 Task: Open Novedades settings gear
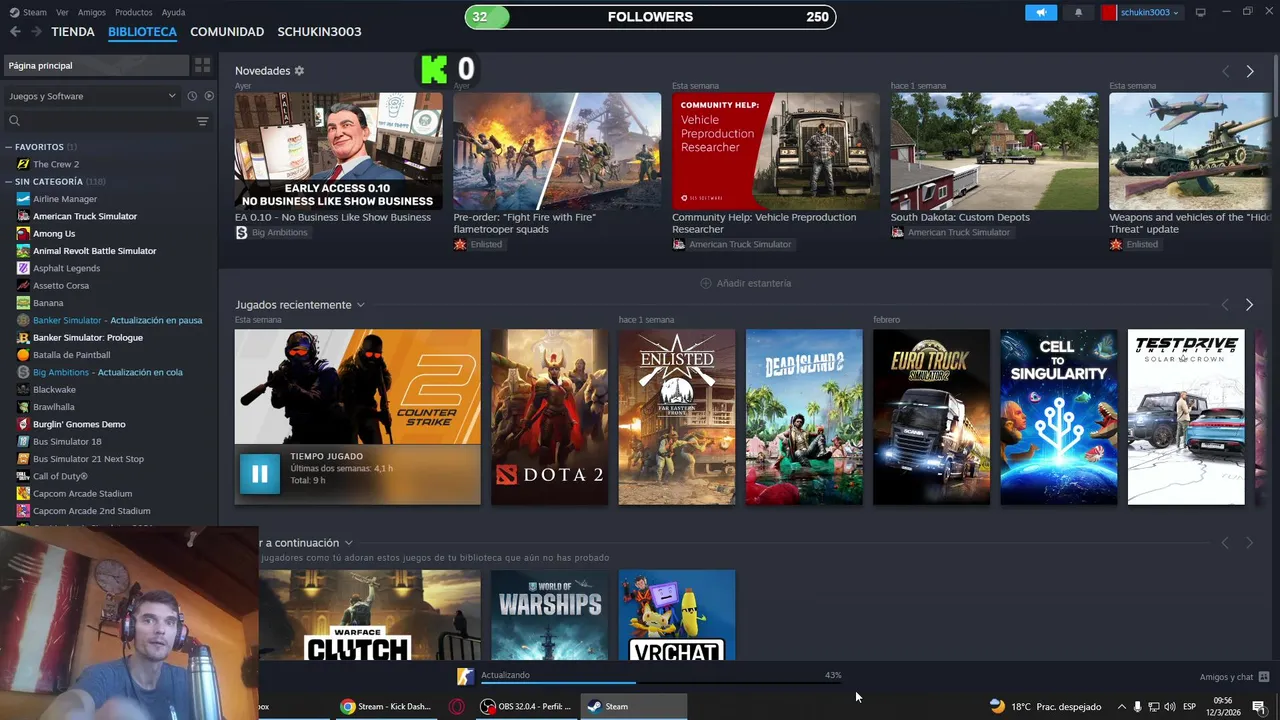tap(299, 71)
